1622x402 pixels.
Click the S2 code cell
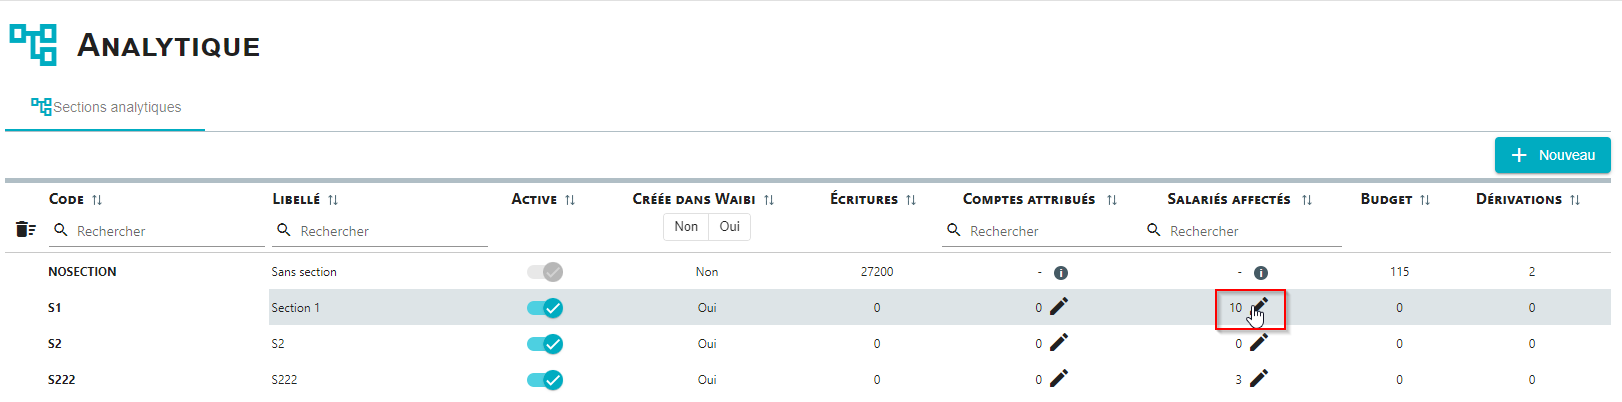pyautogui.click(x=55, y=344)
